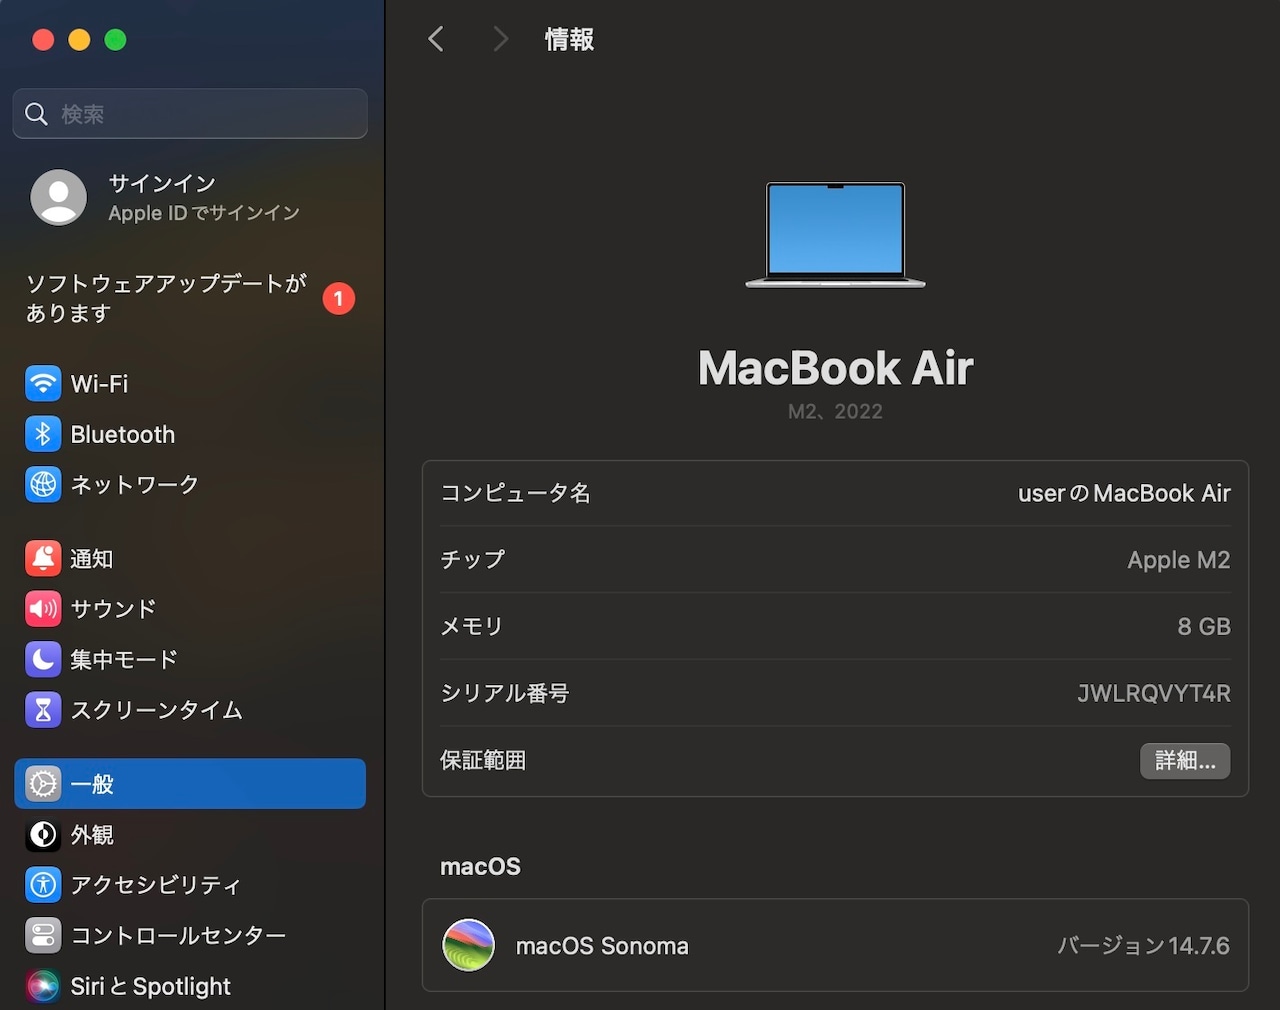Click the 検索 search field
The image size is (1280, 1010).
(190, 113)
